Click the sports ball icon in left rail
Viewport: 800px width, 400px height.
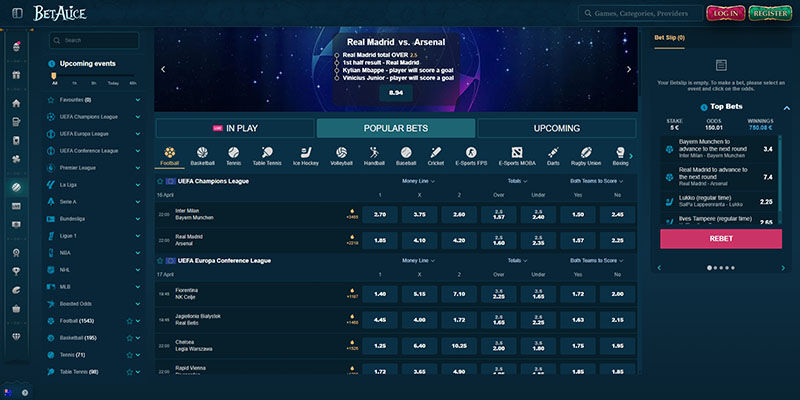click(x=16, y=187)
